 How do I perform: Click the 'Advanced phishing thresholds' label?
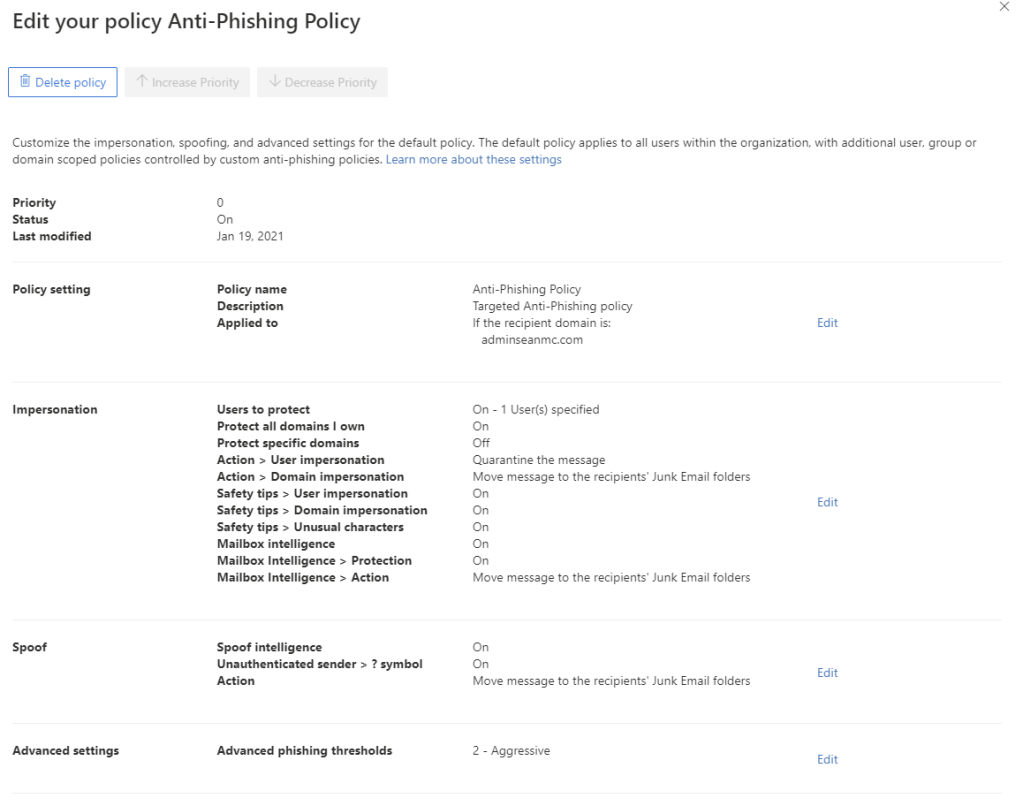304,751
